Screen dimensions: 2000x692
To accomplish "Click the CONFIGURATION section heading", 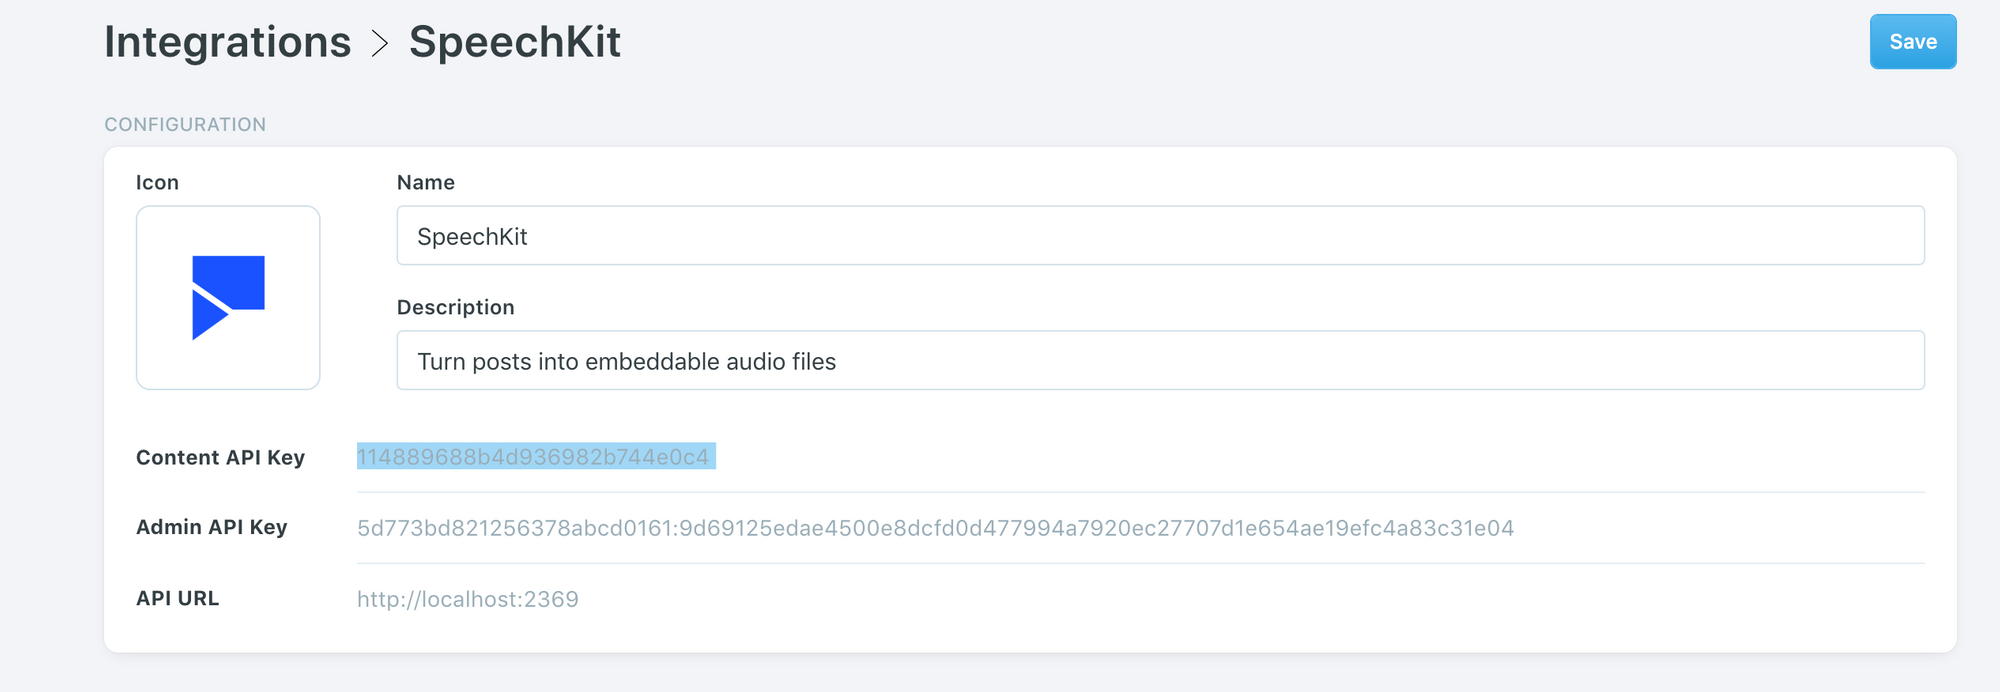I will click(x=186, y=124).
